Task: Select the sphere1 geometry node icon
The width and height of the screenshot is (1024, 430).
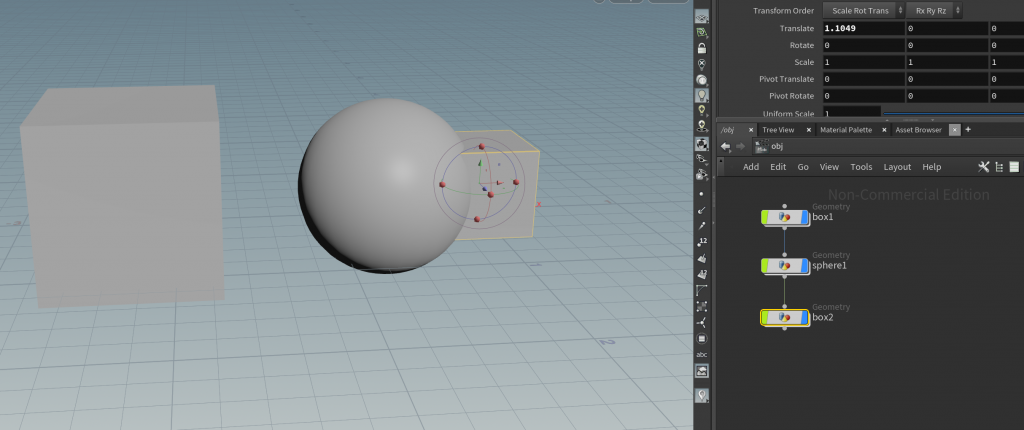Action: 785,265
